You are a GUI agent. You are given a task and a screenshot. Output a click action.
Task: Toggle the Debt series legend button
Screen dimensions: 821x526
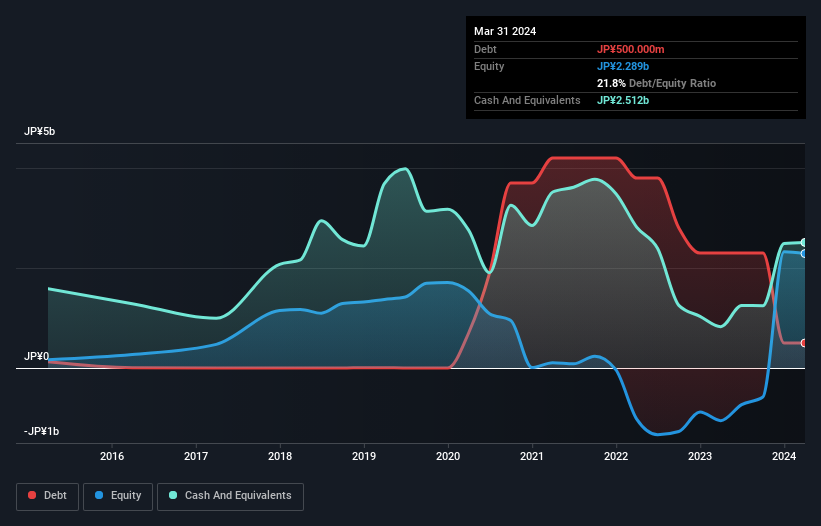pos(48,496)
